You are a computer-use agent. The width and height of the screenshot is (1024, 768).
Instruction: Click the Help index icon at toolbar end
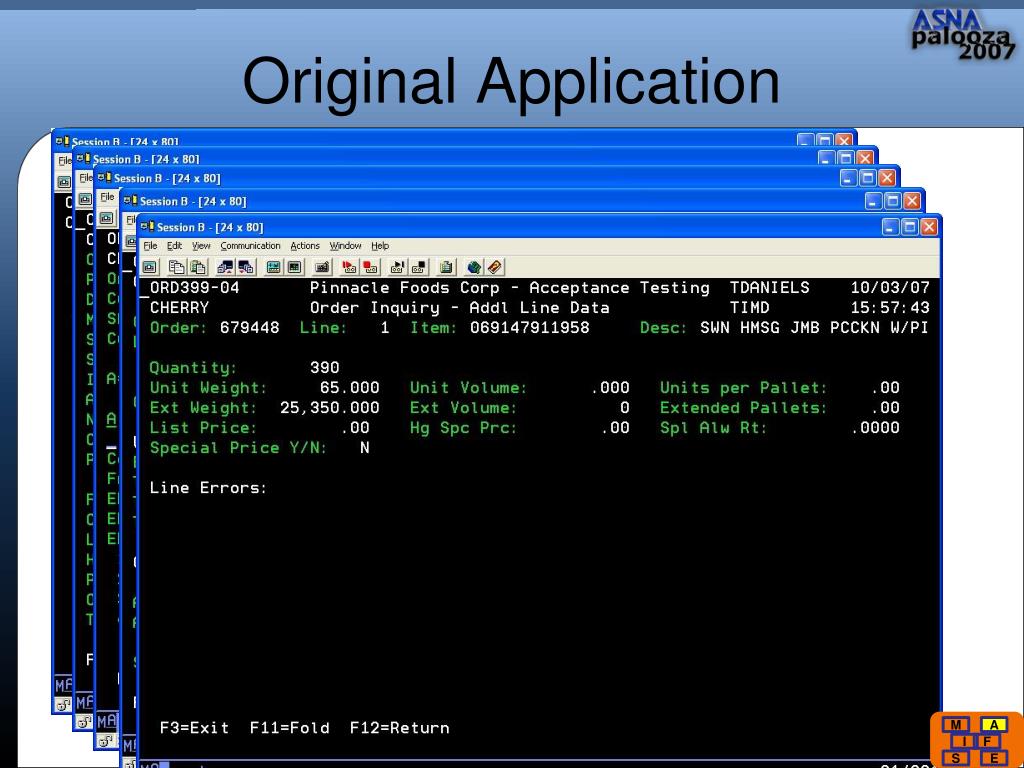(x=494, y=267)
